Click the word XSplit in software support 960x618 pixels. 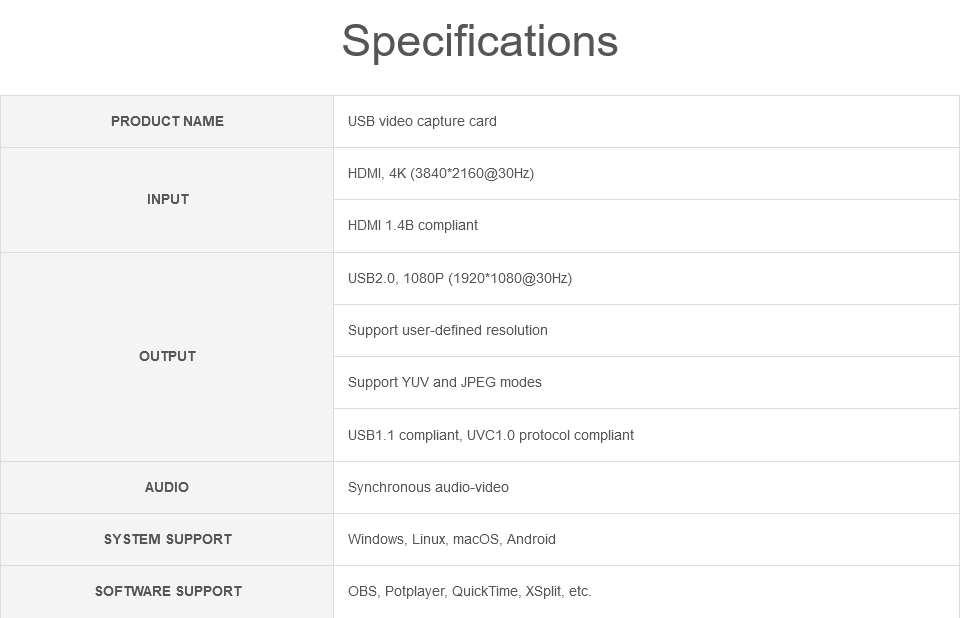click(544, 592)
